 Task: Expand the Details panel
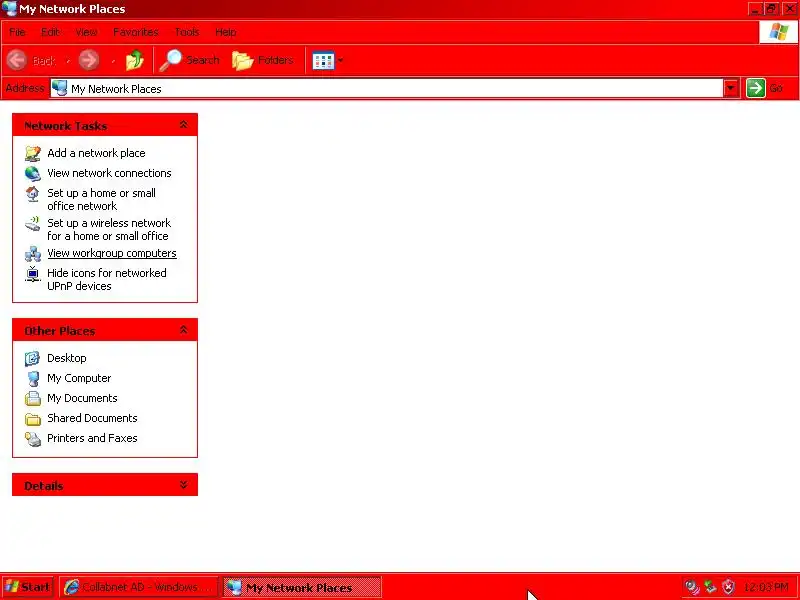(183, 485)
